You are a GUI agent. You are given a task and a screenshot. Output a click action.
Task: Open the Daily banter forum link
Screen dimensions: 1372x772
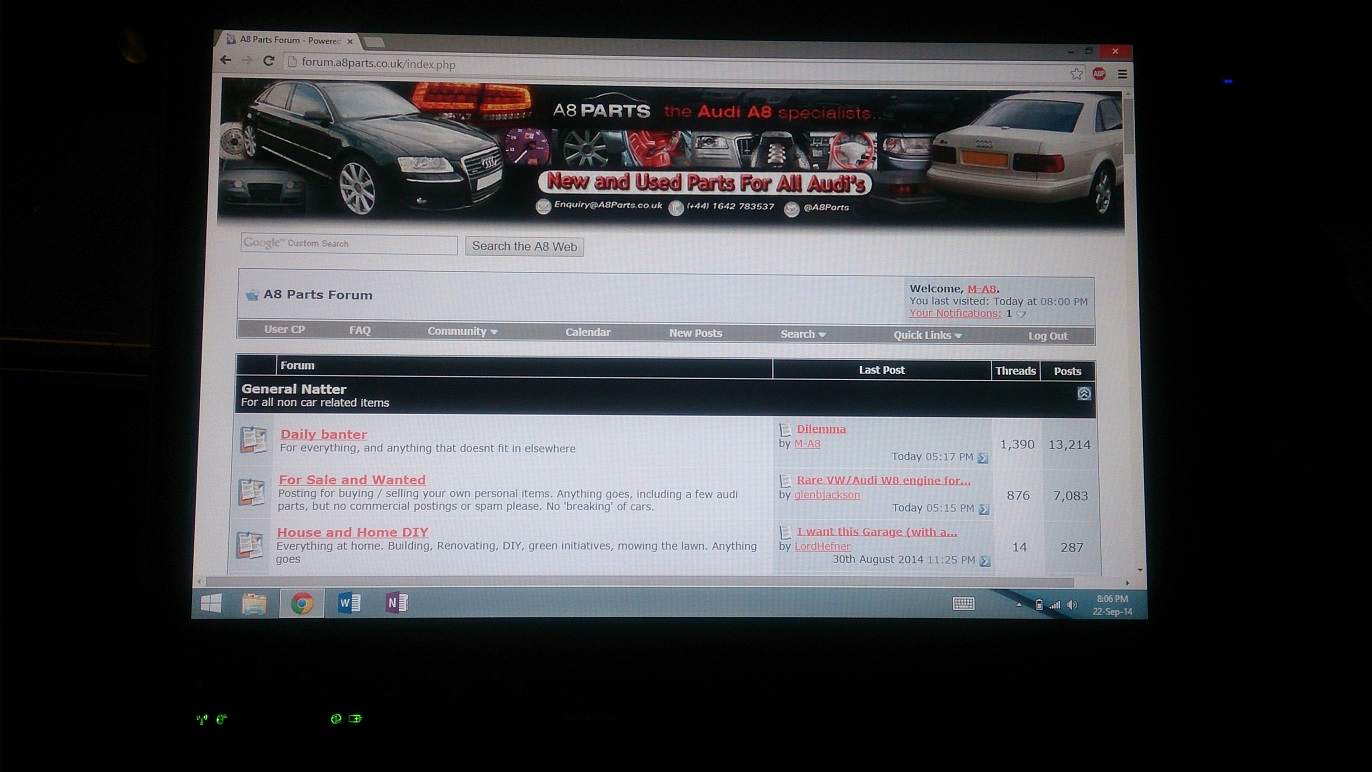tap(323, 434)
